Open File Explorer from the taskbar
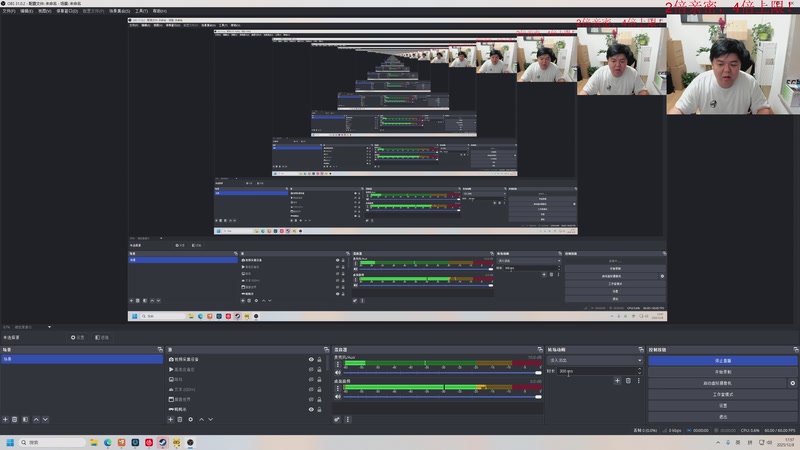 94,442
